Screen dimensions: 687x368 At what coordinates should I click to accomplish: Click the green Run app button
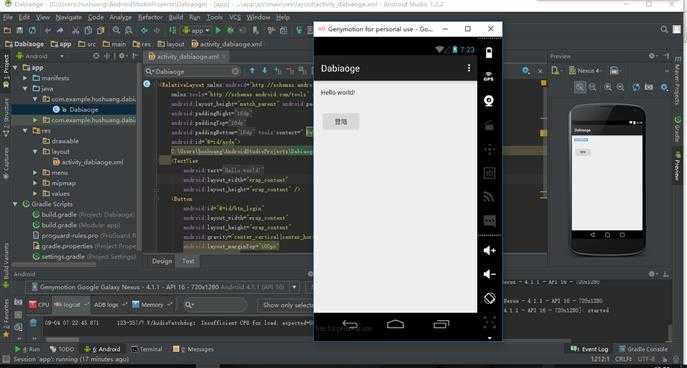218,30
